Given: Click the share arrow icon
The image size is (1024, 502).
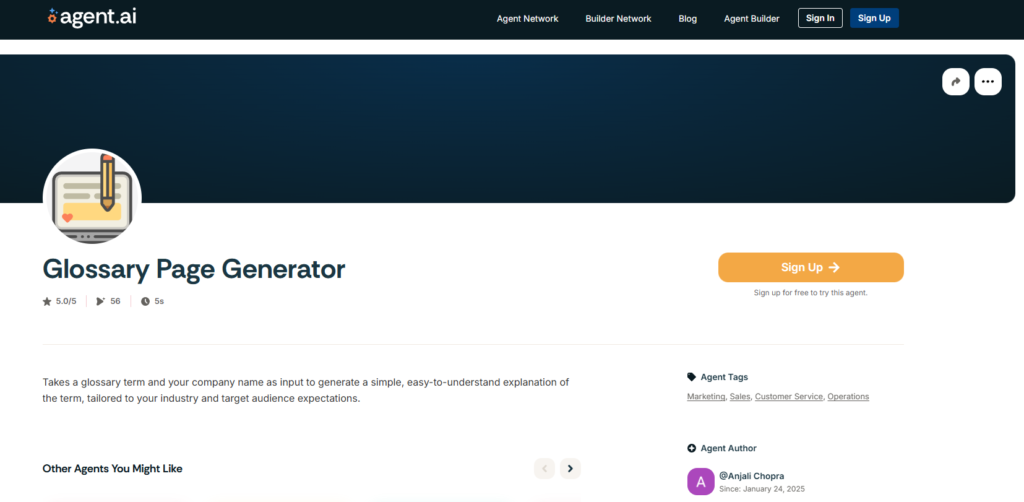Looking at the screenshot, I should 956,82.
